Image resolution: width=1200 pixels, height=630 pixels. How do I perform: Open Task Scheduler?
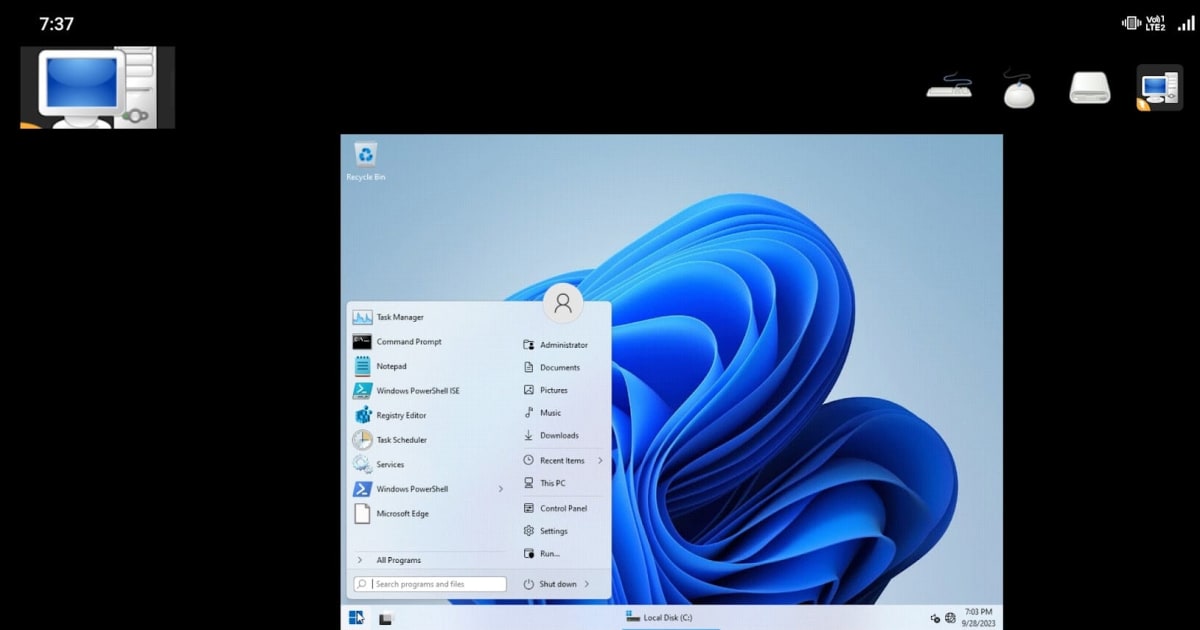pyautogui.click(x=402, y=439)
